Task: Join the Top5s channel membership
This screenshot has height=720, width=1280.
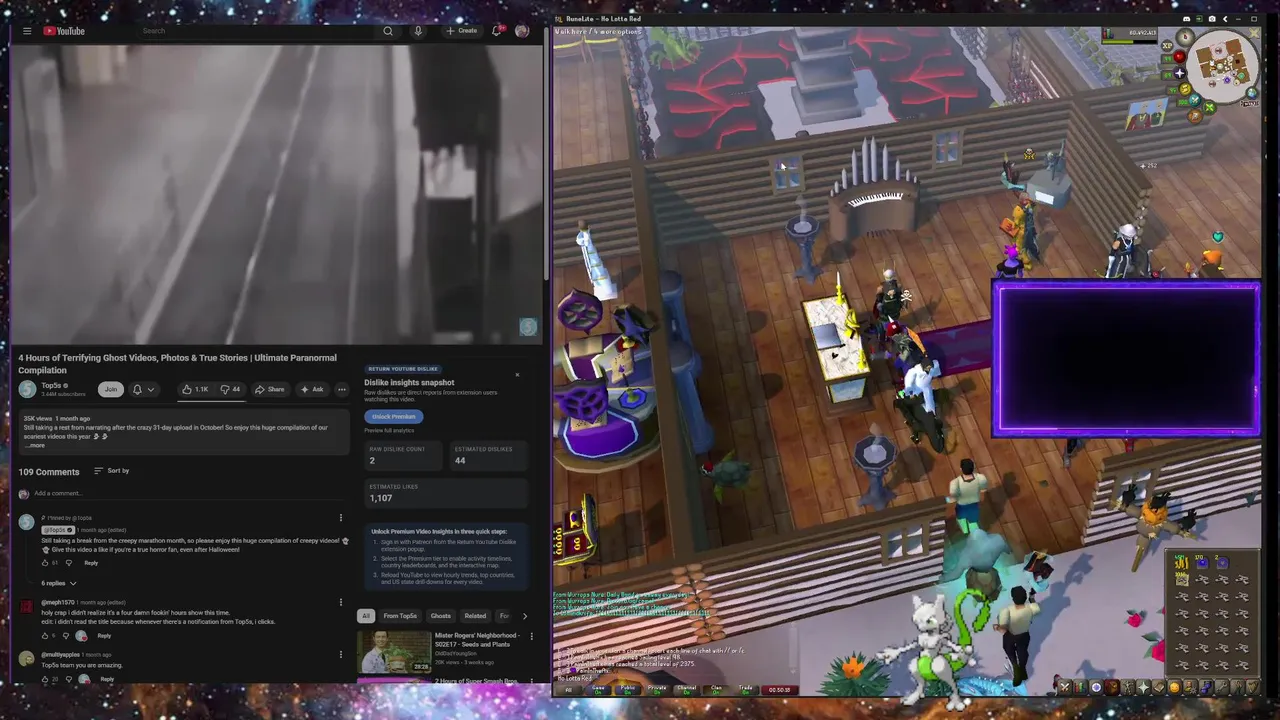Action: pyautogui.click(x=110, y=389)
